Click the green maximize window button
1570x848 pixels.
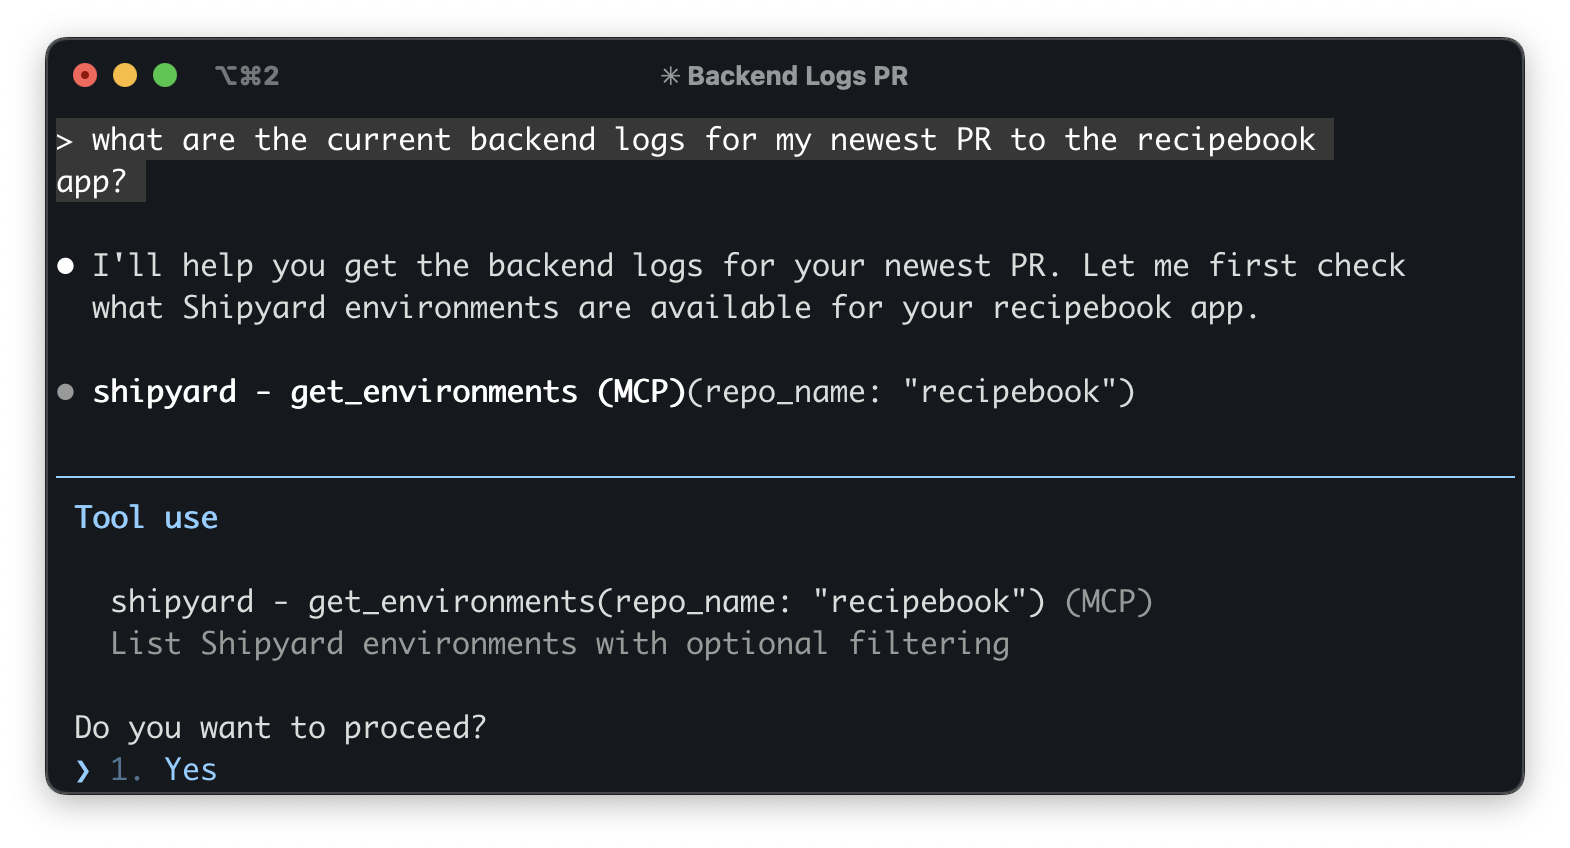[165, 75]
